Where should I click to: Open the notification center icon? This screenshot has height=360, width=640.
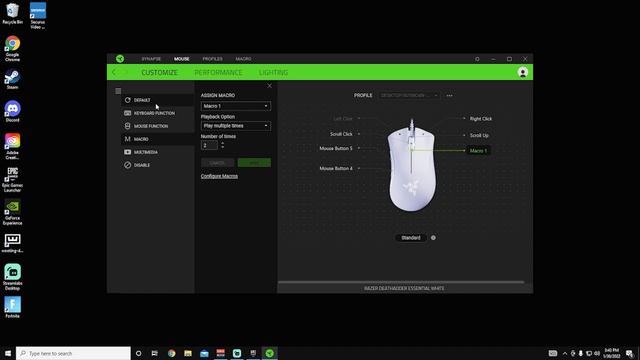point(629,353)
